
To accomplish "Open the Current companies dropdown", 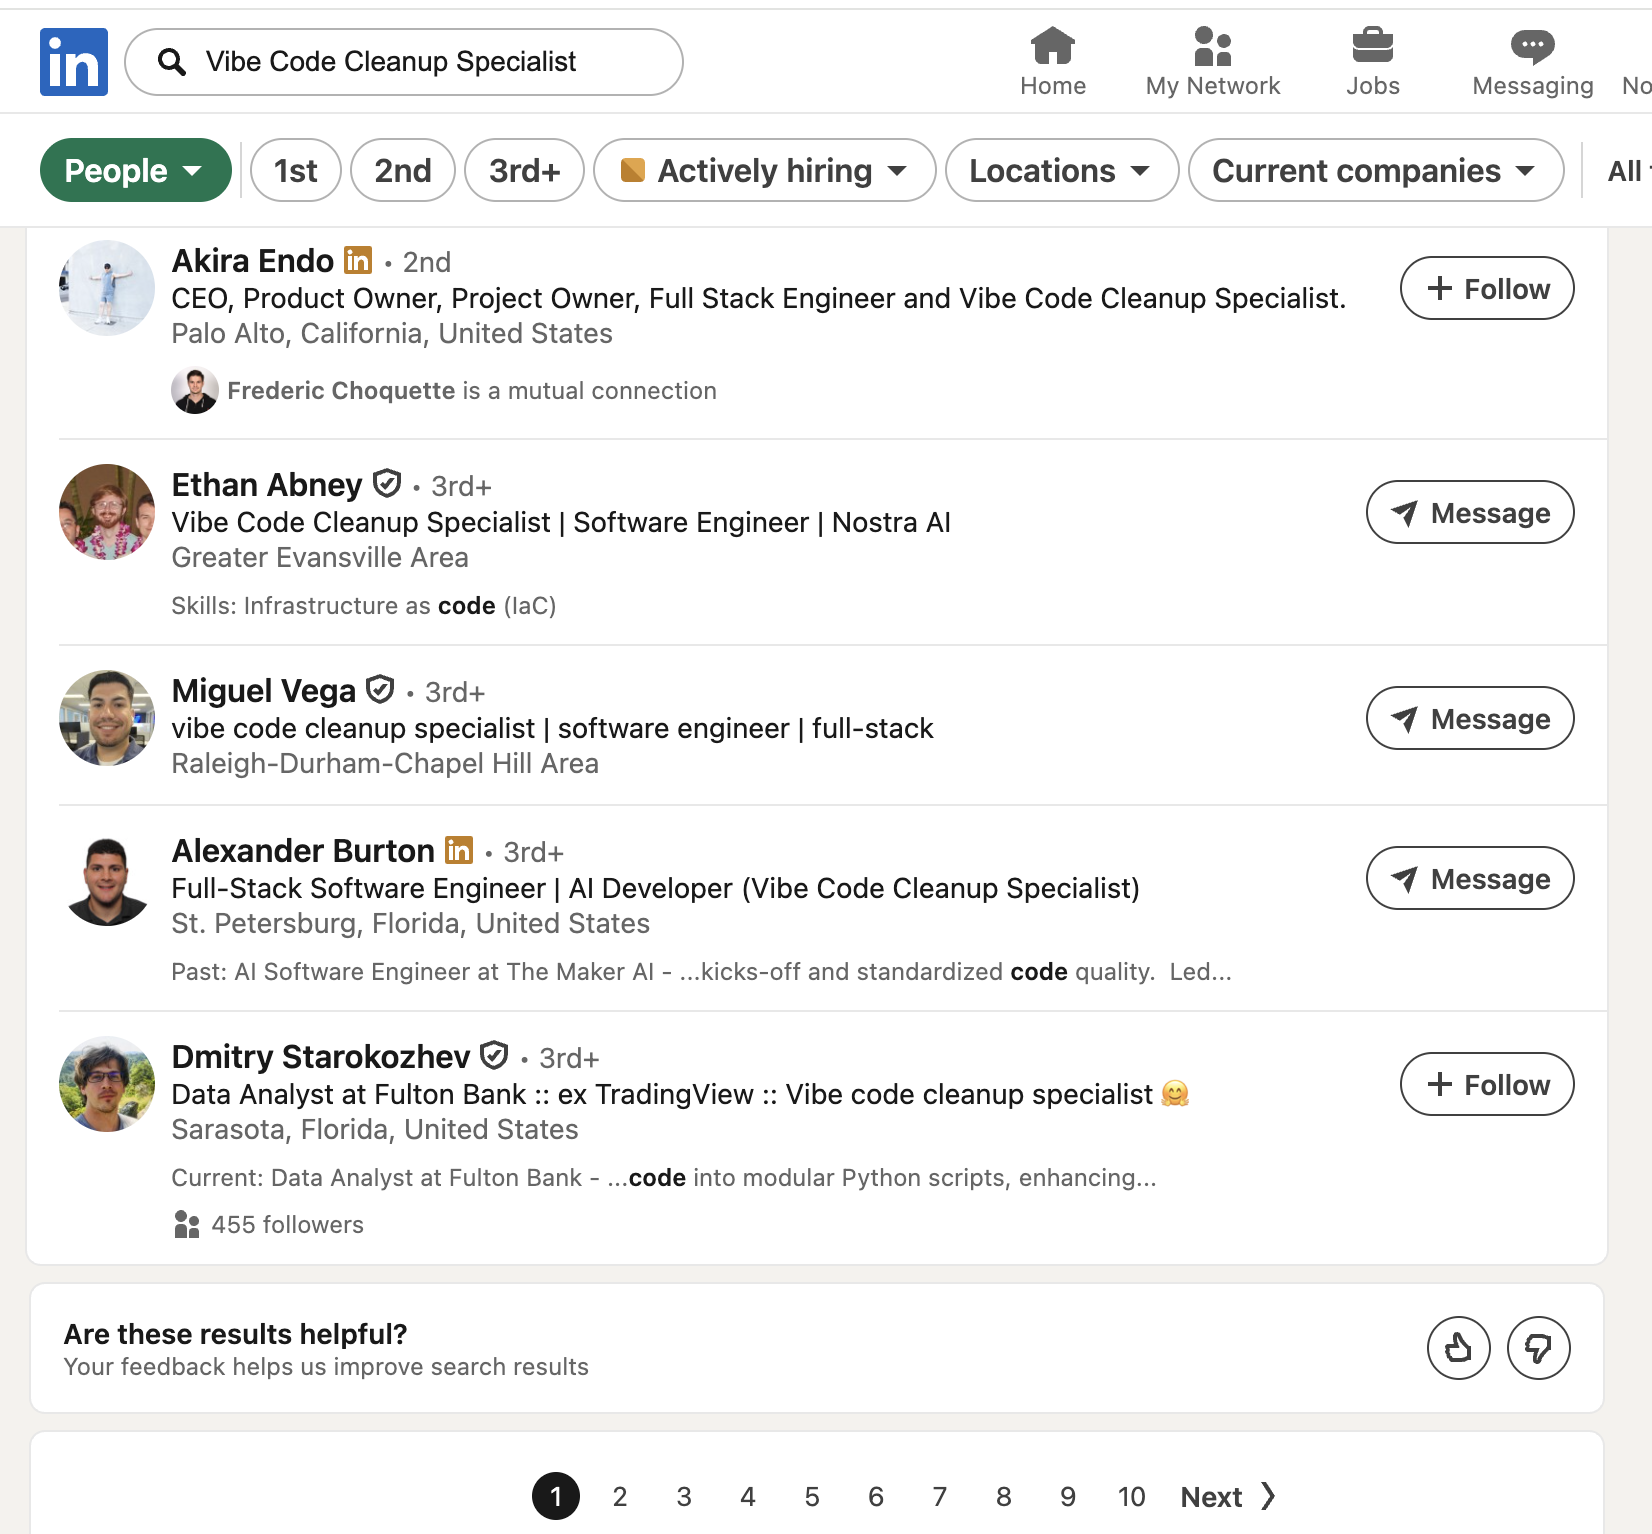I will [1375, 171].
